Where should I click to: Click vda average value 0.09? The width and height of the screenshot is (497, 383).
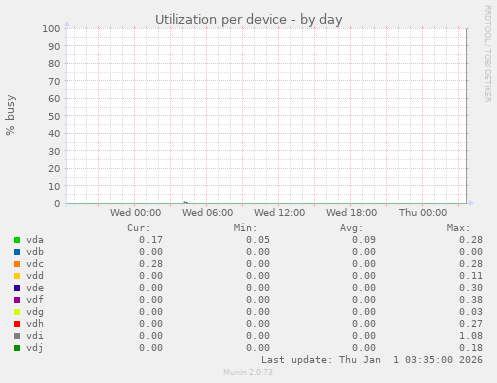[x=364, y=240]
